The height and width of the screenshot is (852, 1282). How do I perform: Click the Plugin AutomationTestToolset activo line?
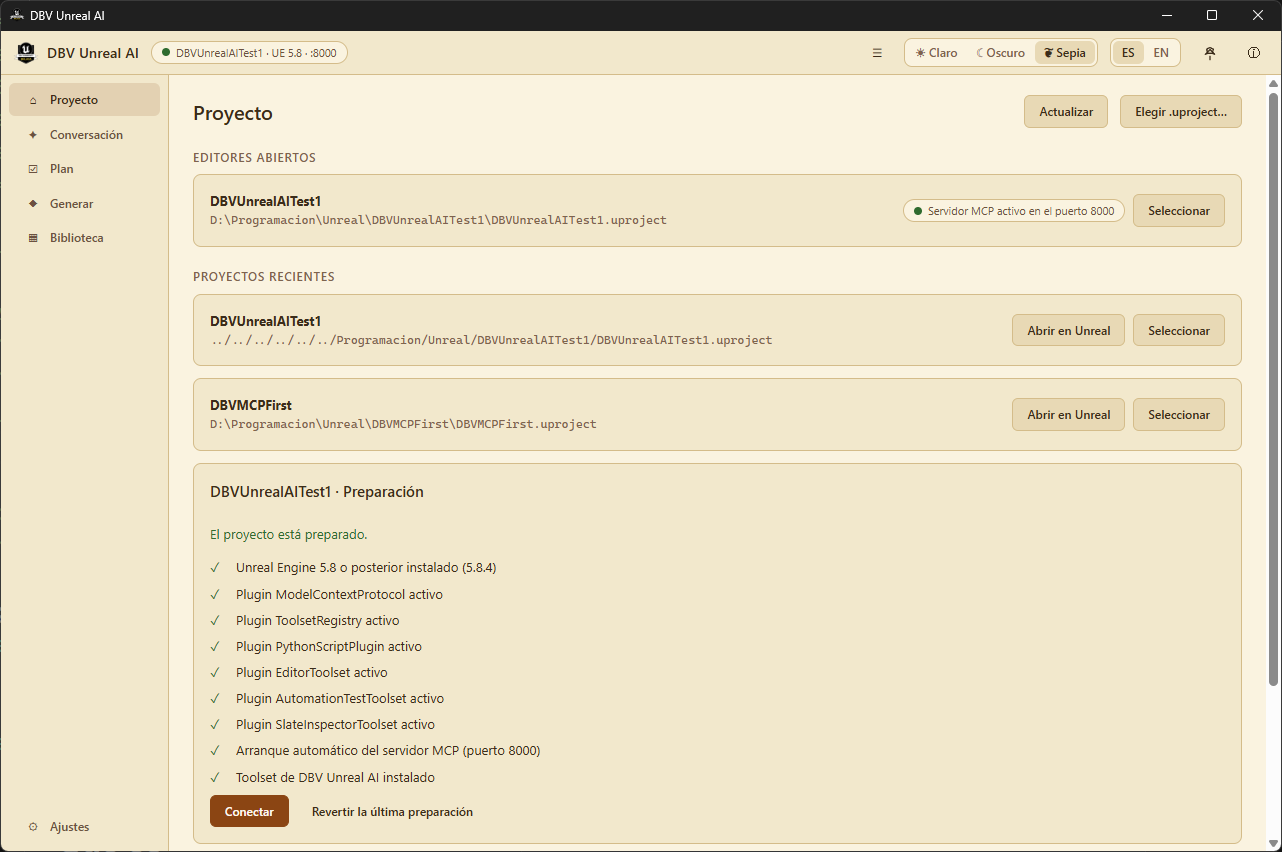tap(340, 699)
